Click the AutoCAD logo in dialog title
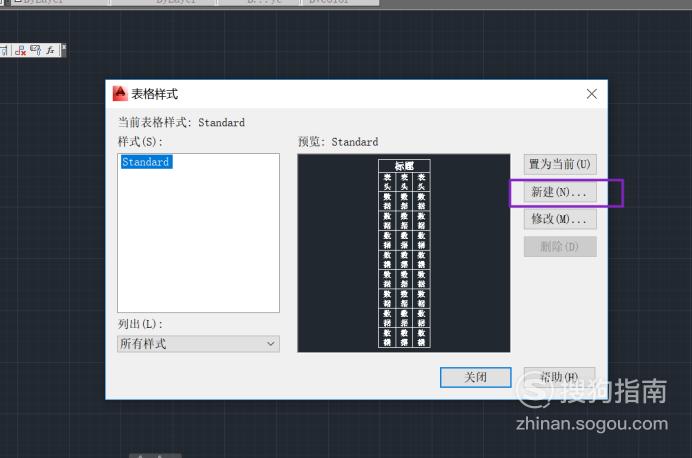Viewport: 692px width, 458px height. coord(120,94)
